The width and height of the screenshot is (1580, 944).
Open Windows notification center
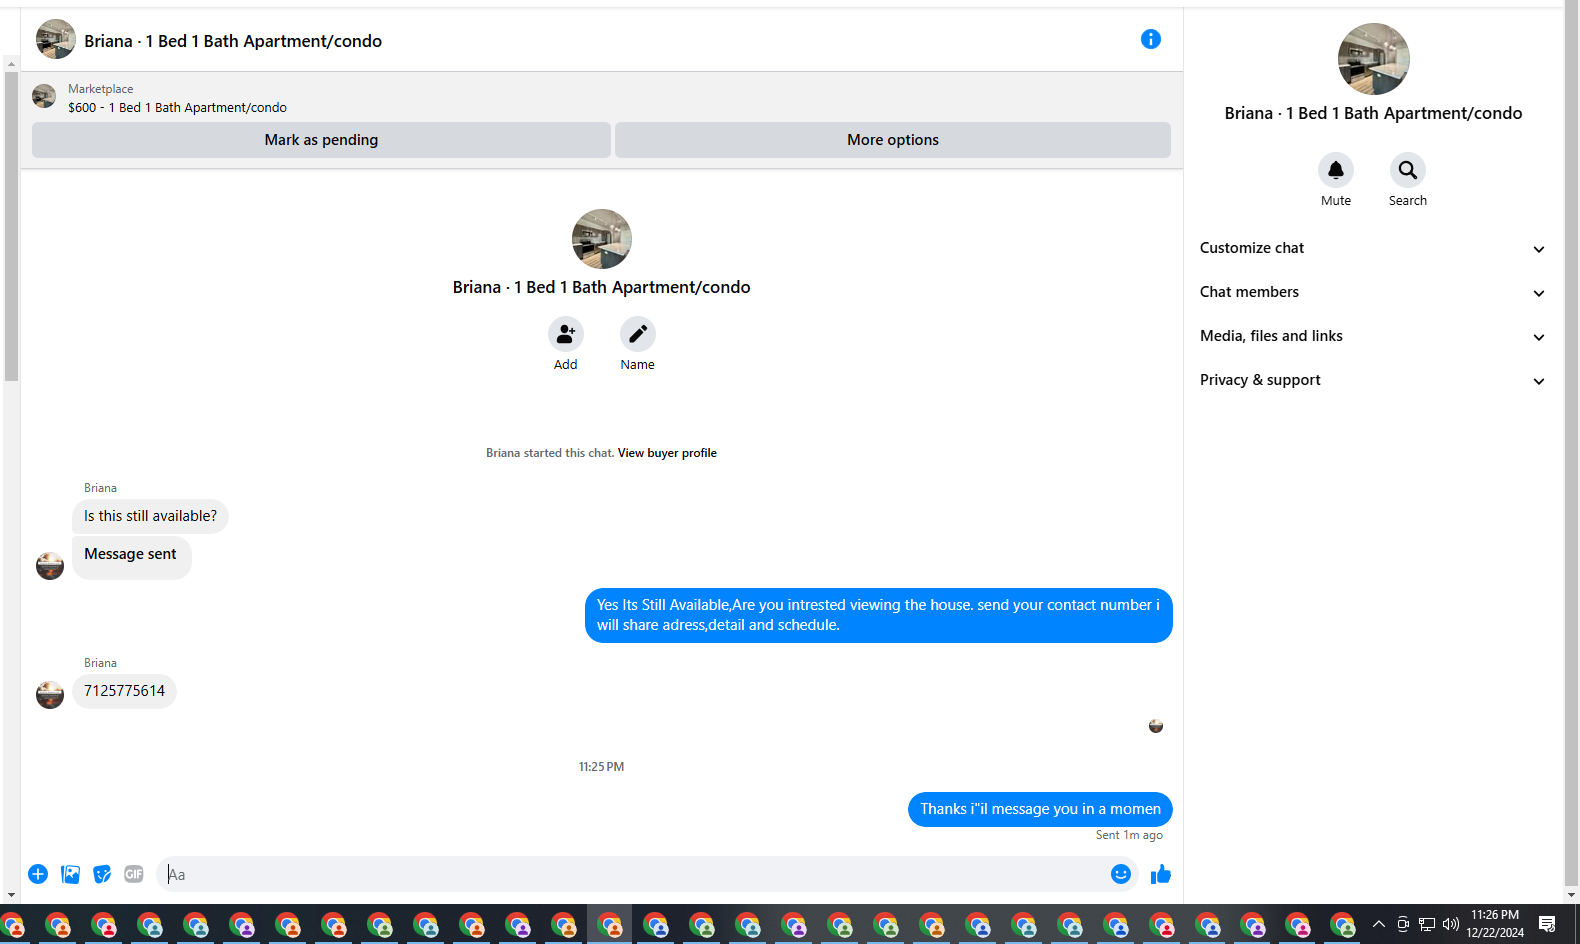(1547, 924)
